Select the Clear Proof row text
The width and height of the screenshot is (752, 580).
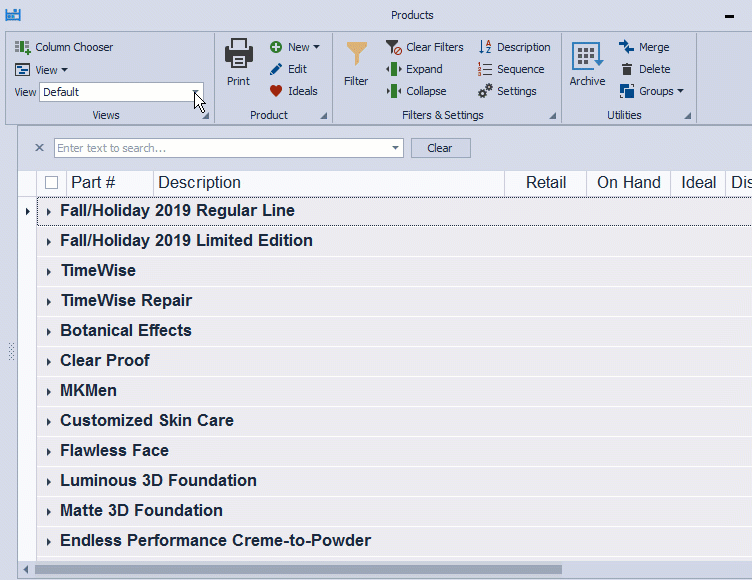(x=105, y=360)
